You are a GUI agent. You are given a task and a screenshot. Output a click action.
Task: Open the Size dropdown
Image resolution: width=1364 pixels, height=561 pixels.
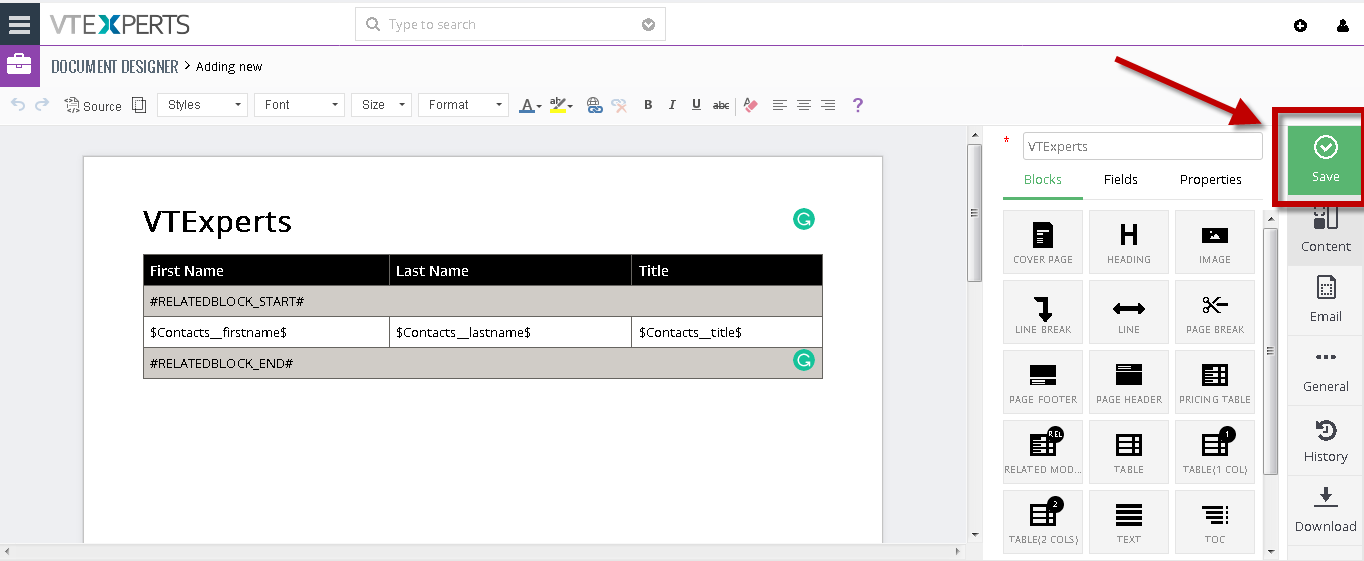coord(381,105)
